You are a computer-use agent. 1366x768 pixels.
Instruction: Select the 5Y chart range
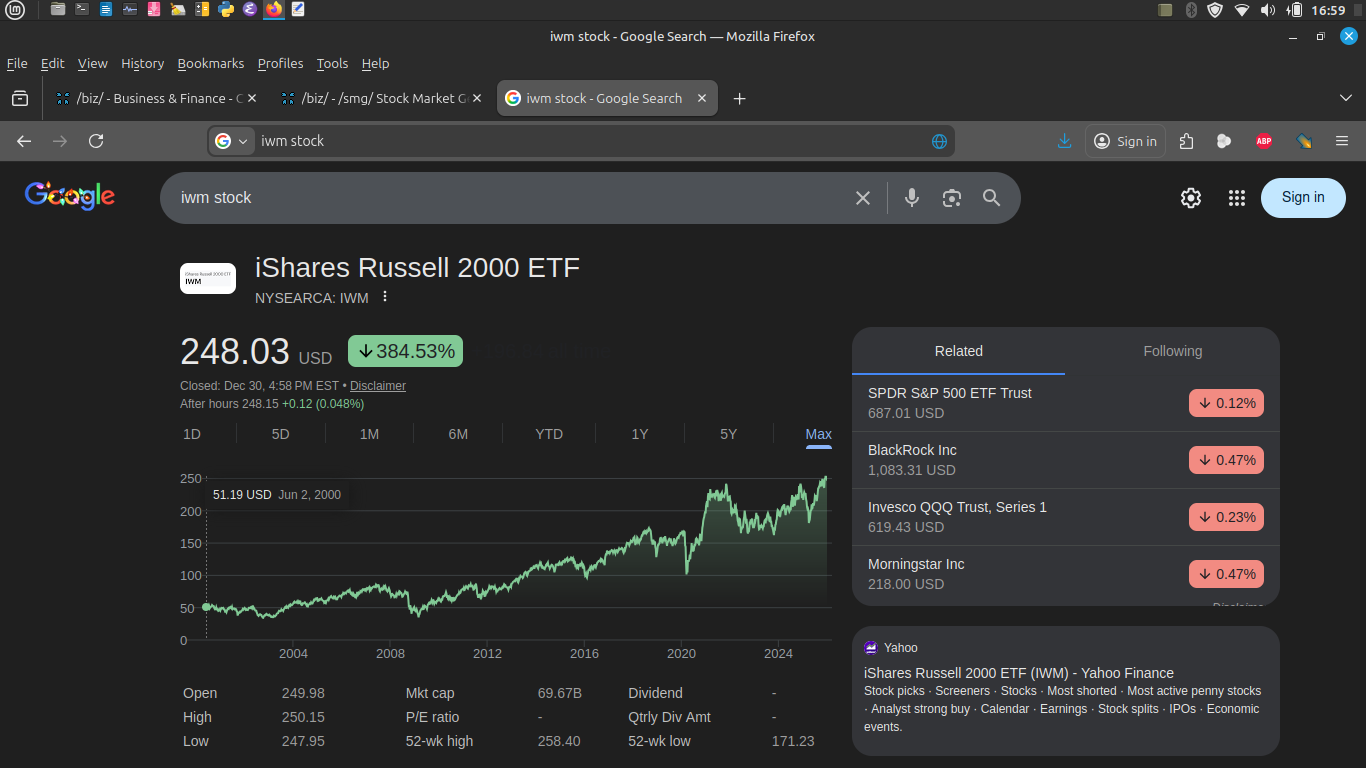tap(728, 434)
